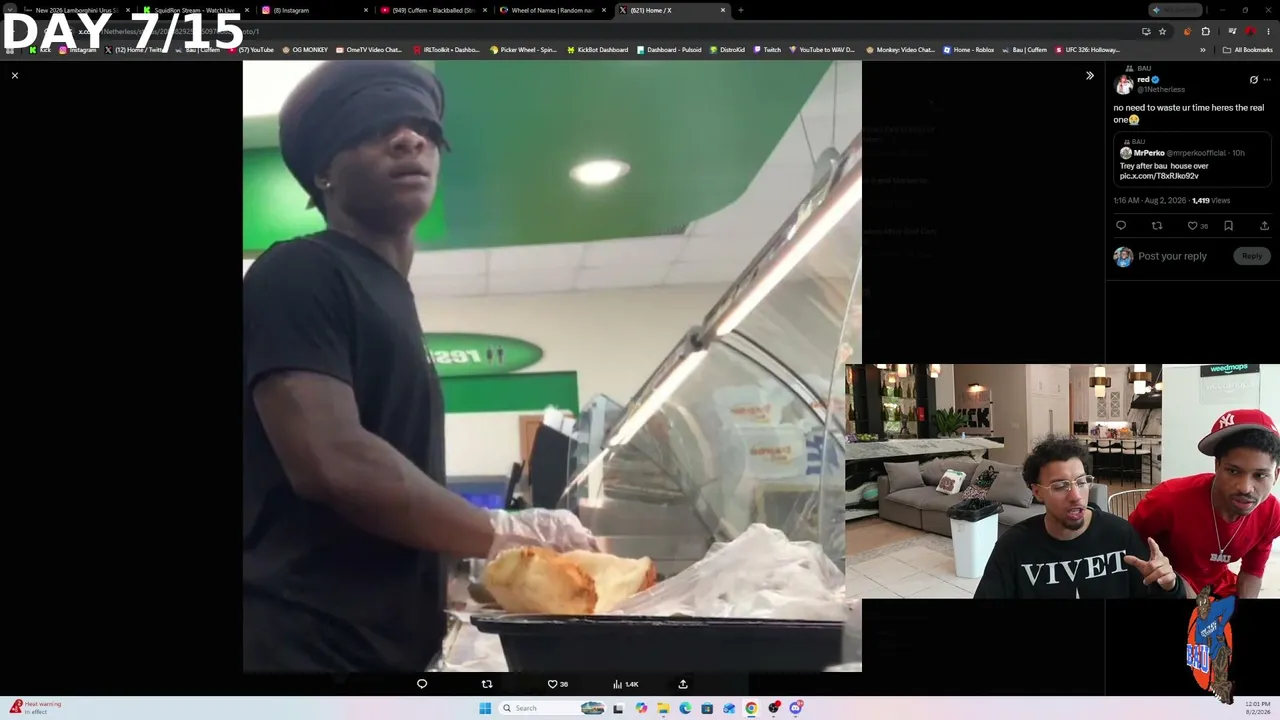This screenshot has height=720, width=1280.
Task: Open the OmeTV Video Chat bookmark
Action: pos(369,50)
